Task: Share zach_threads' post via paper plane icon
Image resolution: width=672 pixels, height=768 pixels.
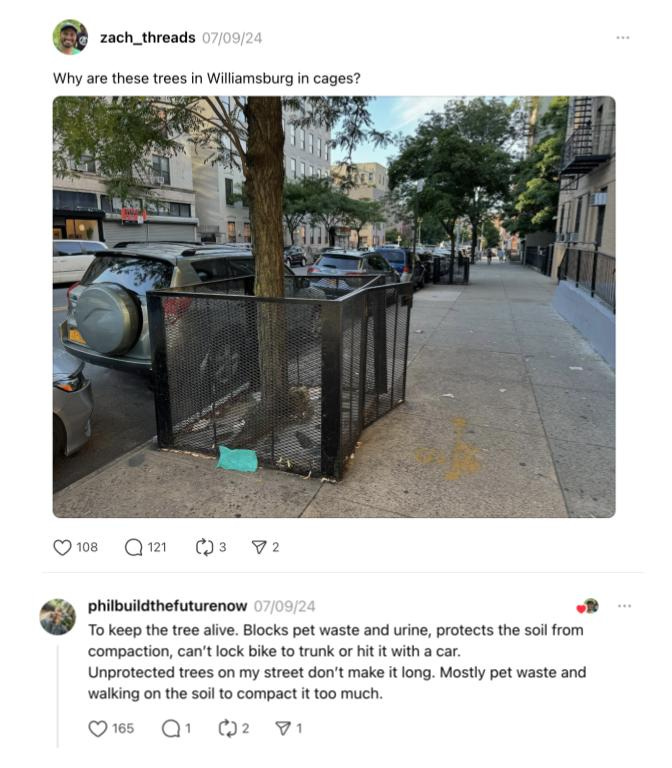Action: (x=259, y=547)
